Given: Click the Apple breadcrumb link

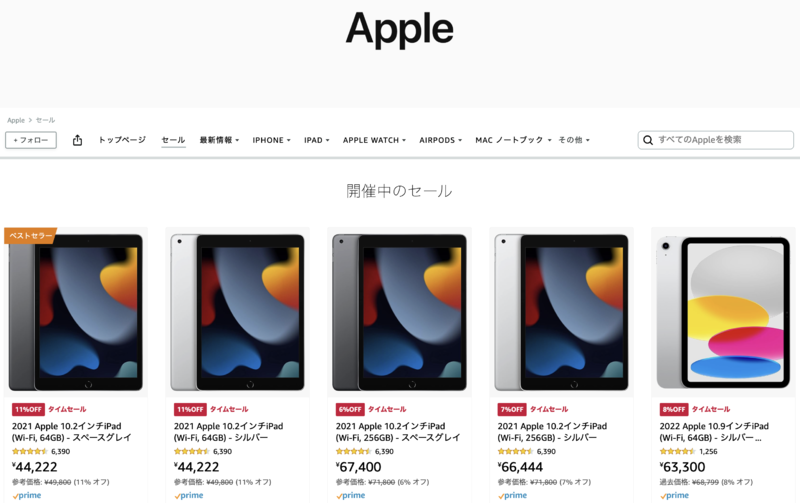Looking at the screenshot, I should (x=16, y=120).
